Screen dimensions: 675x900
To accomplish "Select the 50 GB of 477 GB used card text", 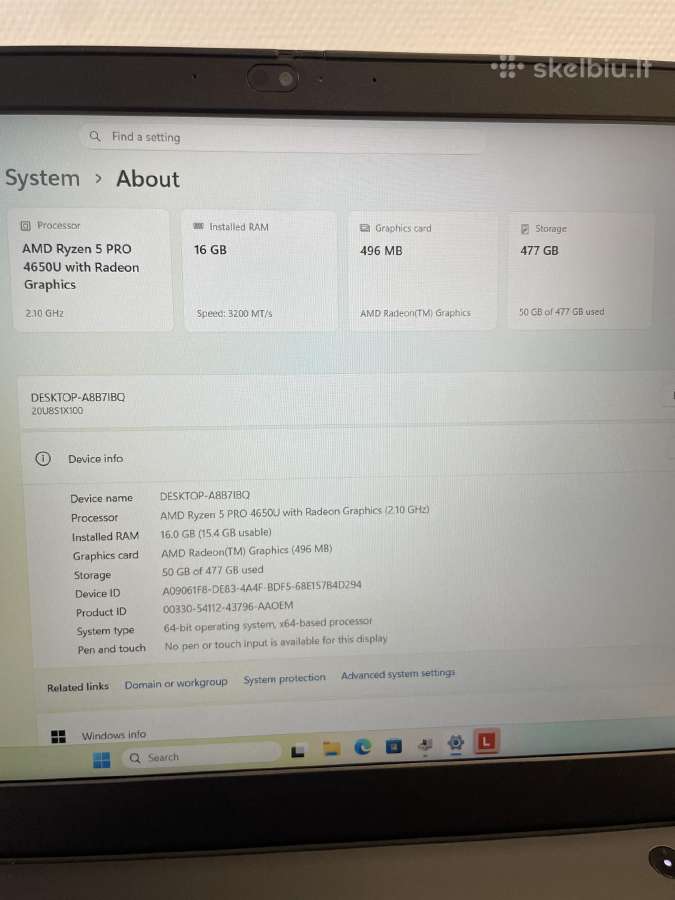I will (561, 312).
